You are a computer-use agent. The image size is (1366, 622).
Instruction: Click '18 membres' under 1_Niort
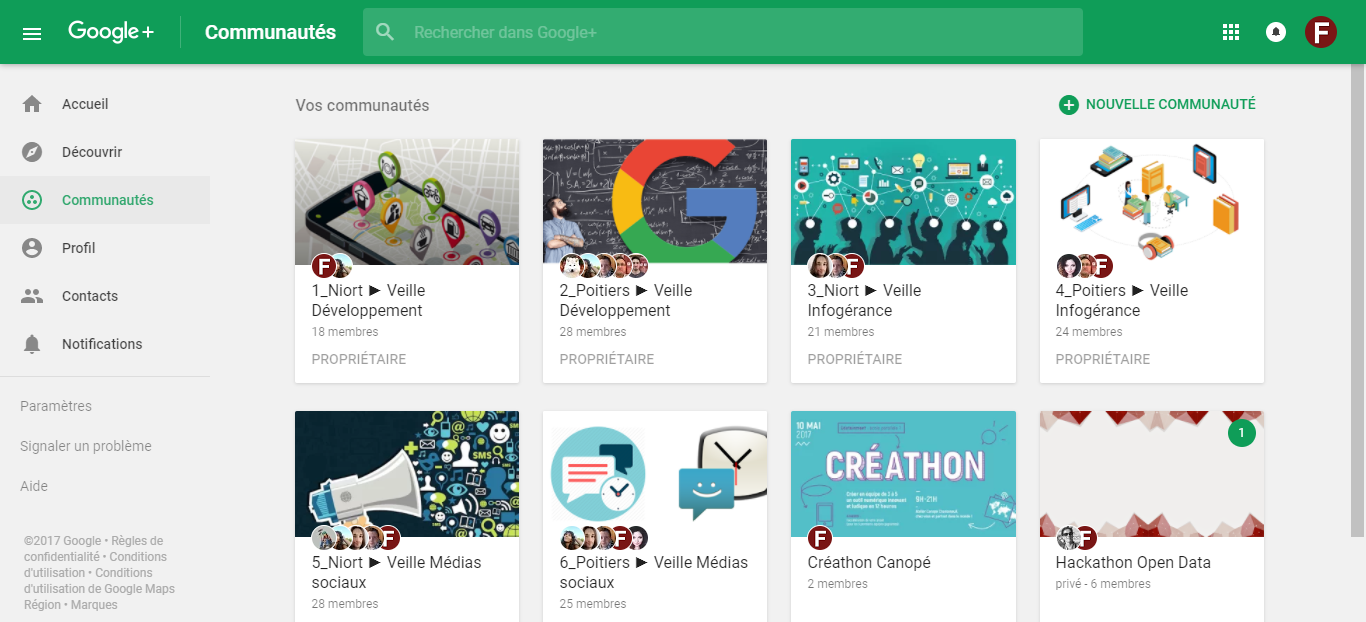(345, 332)
